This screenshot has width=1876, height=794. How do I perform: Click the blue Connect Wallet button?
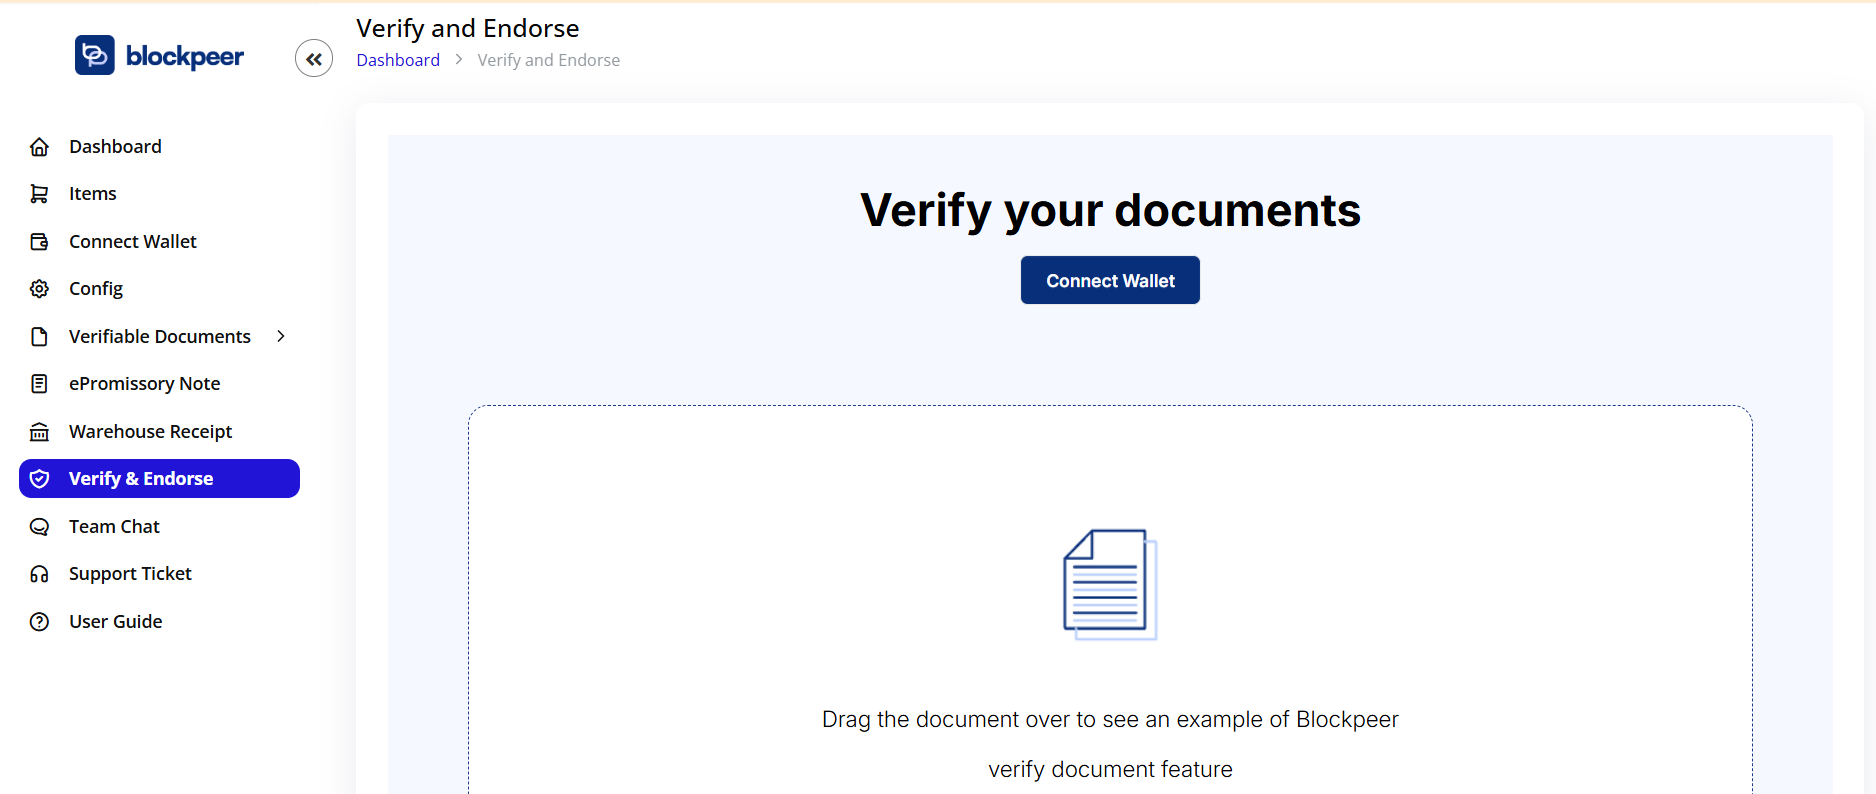tap(1110, 280)
